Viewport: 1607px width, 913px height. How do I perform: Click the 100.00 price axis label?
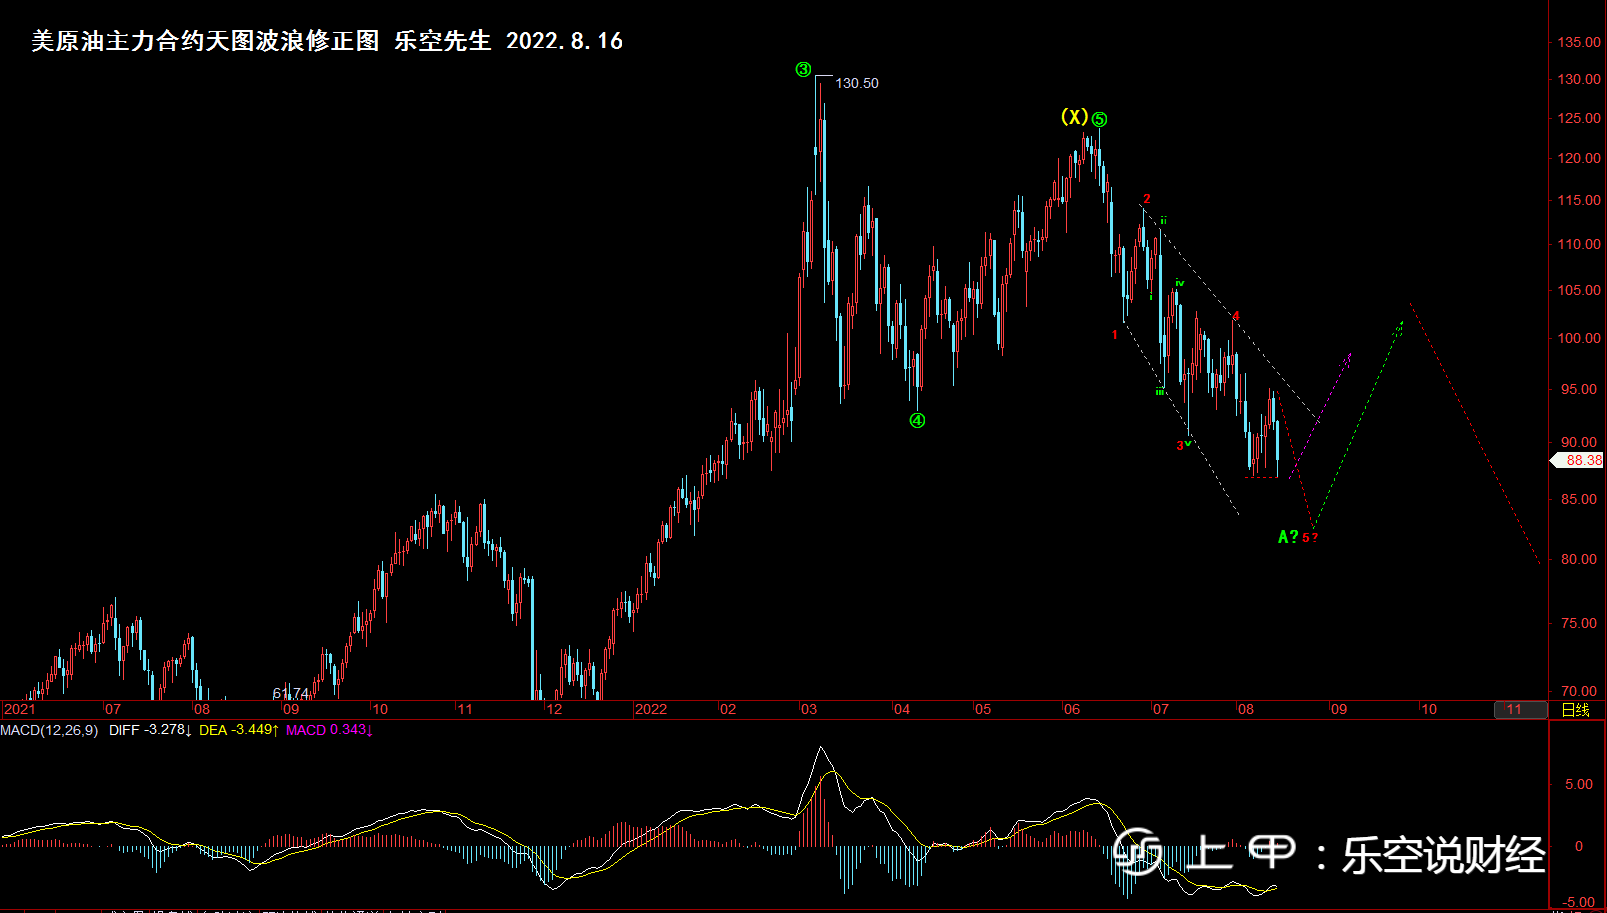(1579, 338)
